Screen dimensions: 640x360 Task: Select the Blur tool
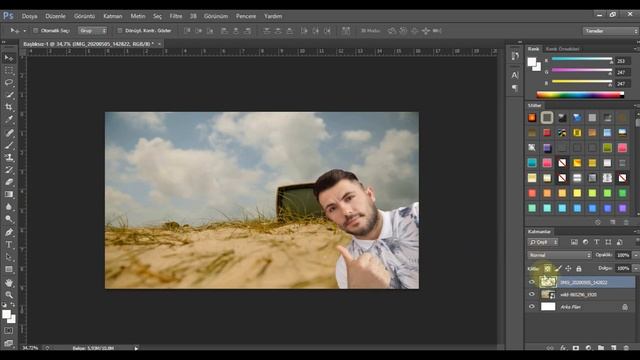tap(9, 207)
